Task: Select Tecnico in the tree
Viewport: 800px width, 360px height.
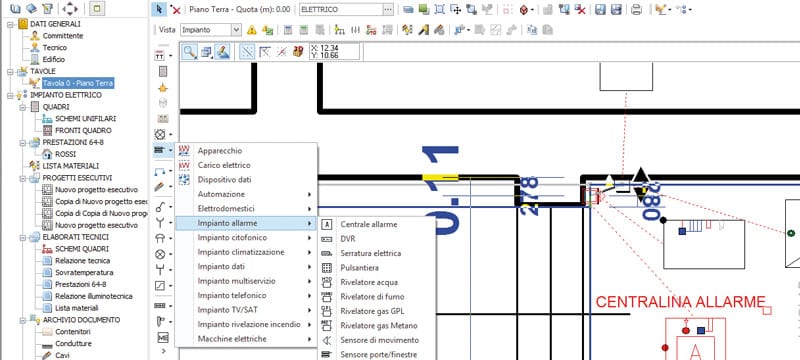Action: (55, 47)
